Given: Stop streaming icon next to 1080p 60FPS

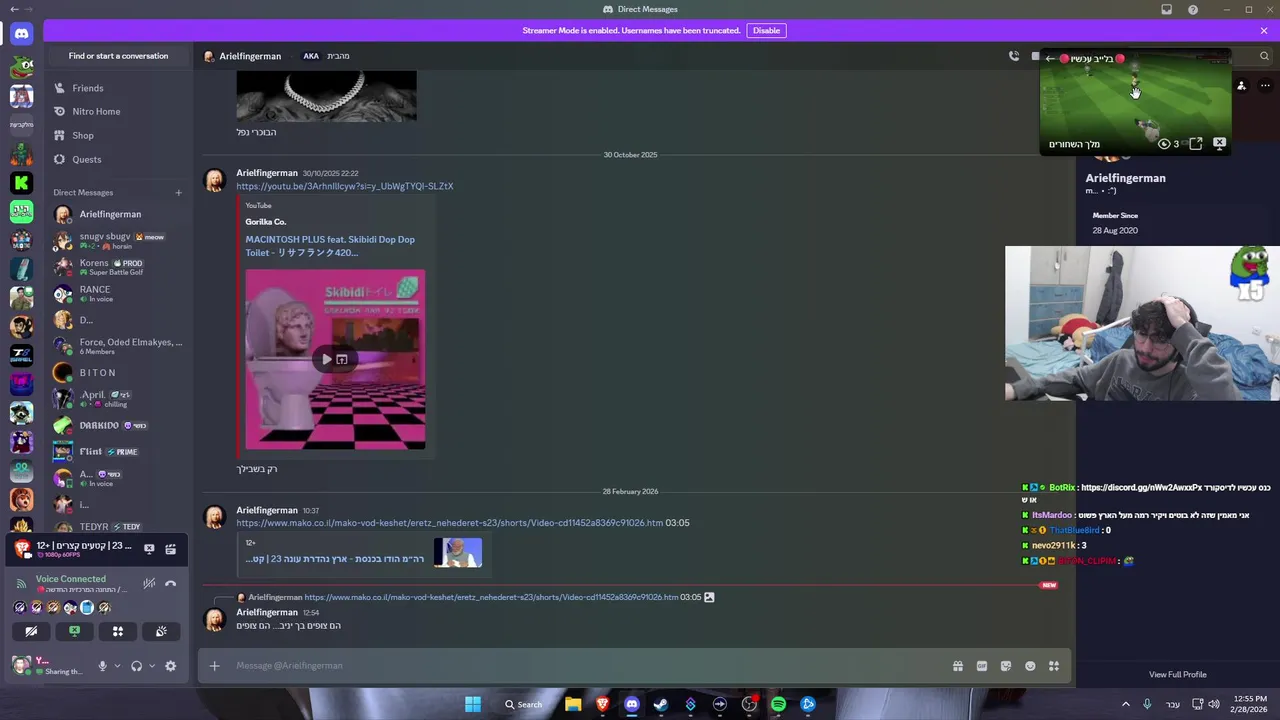Looking at the screenshot, I should tap(149, 548).
